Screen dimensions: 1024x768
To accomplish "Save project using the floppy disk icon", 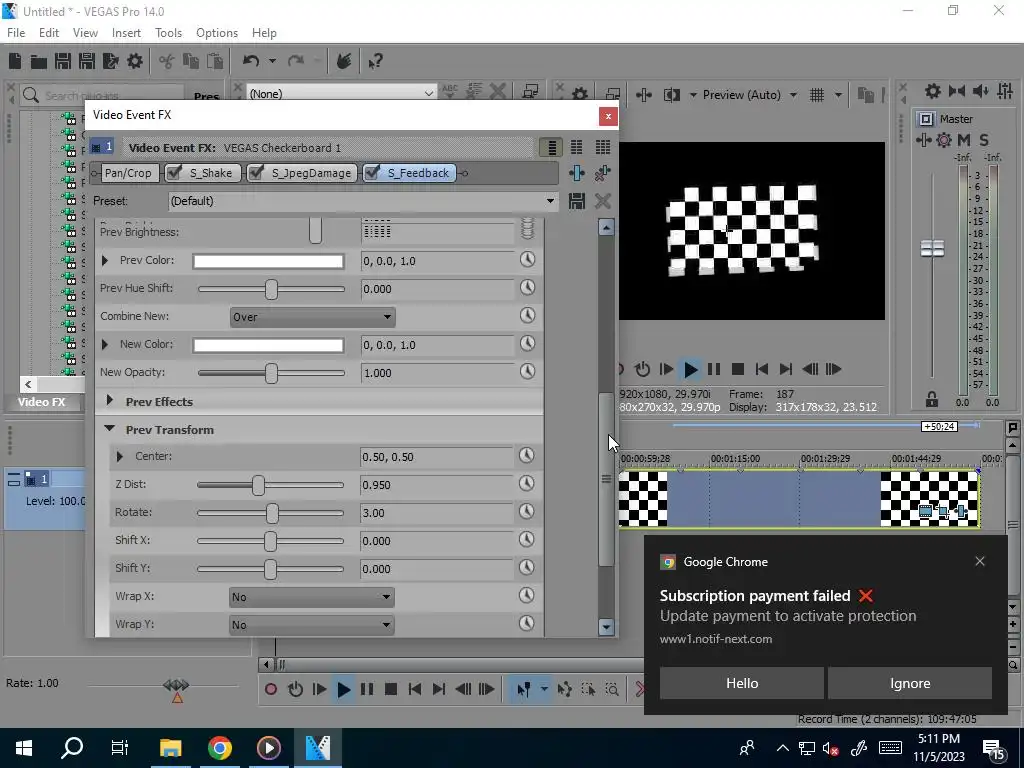I will [63, 61].
